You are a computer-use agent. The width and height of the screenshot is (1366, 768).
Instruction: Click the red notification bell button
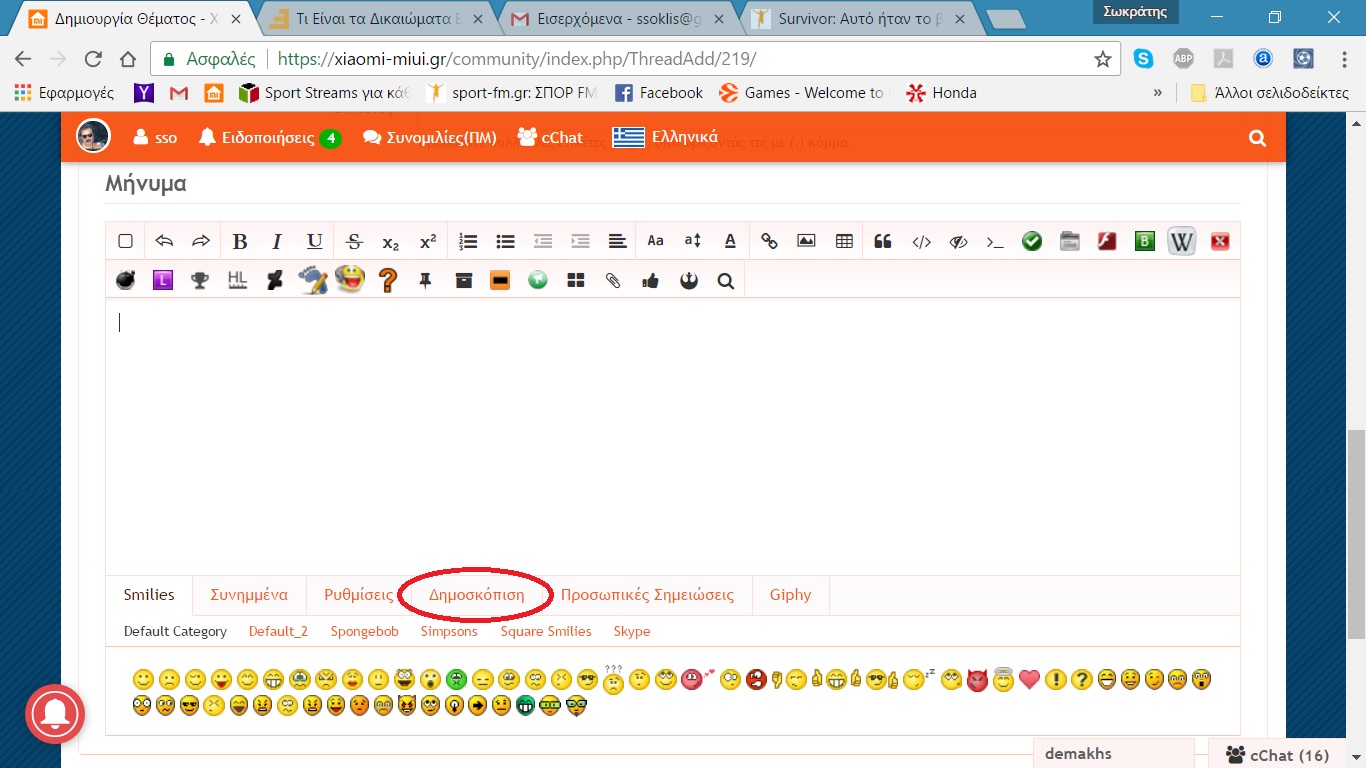click(x=55, y=713)
